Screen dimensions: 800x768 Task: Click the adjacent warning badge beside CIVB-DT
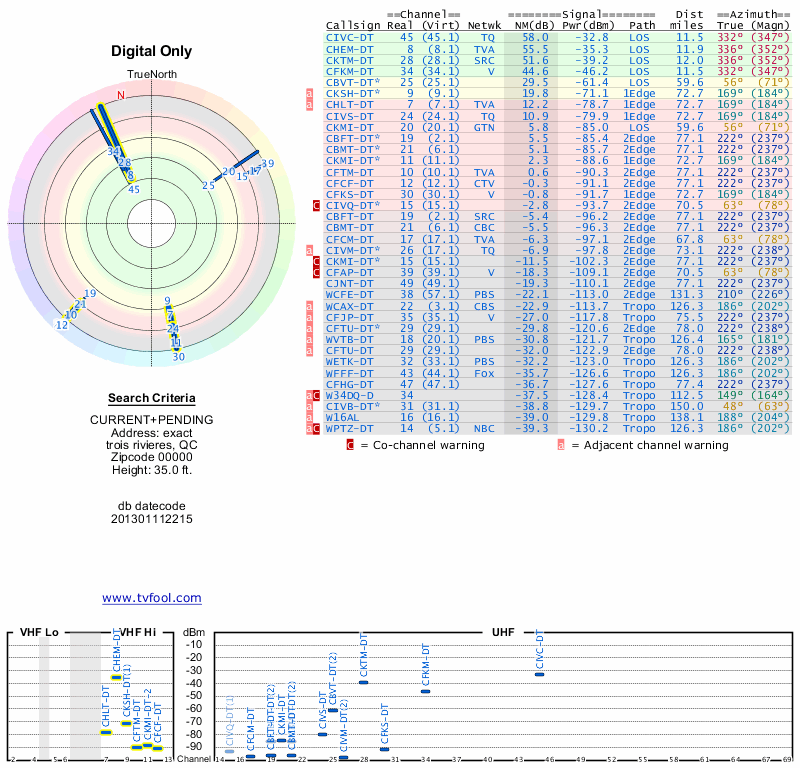click(x=309, y=406)
